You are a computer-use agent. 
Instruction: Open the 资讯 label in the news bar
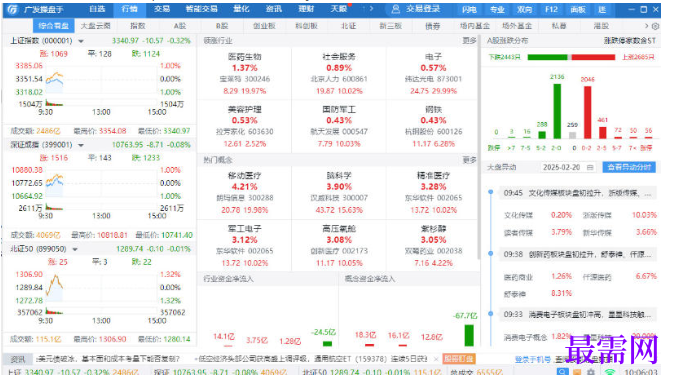18,359
